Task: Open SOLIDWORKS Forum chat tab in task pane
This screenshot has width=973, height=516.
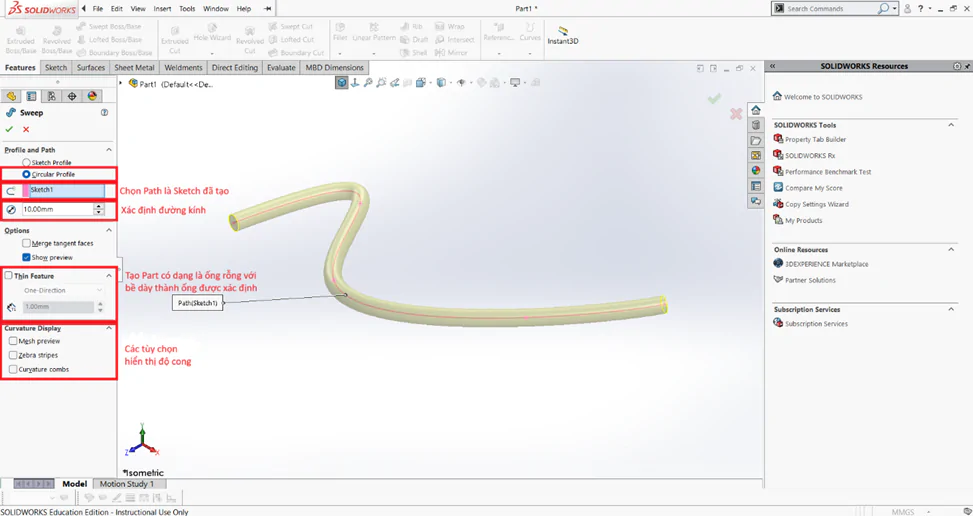Action: coord(756,201)
